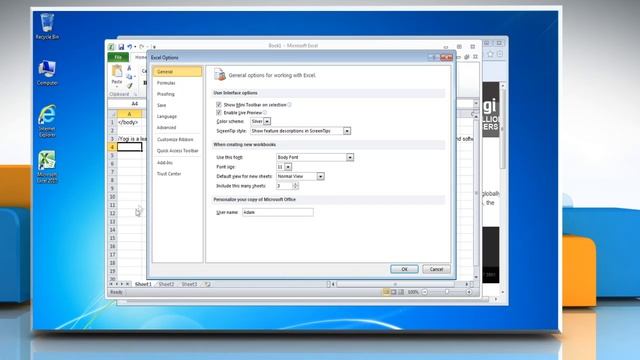Open the Microsoft Excel desktop shortcut
The image size is (640, 360).
point(47,167)
